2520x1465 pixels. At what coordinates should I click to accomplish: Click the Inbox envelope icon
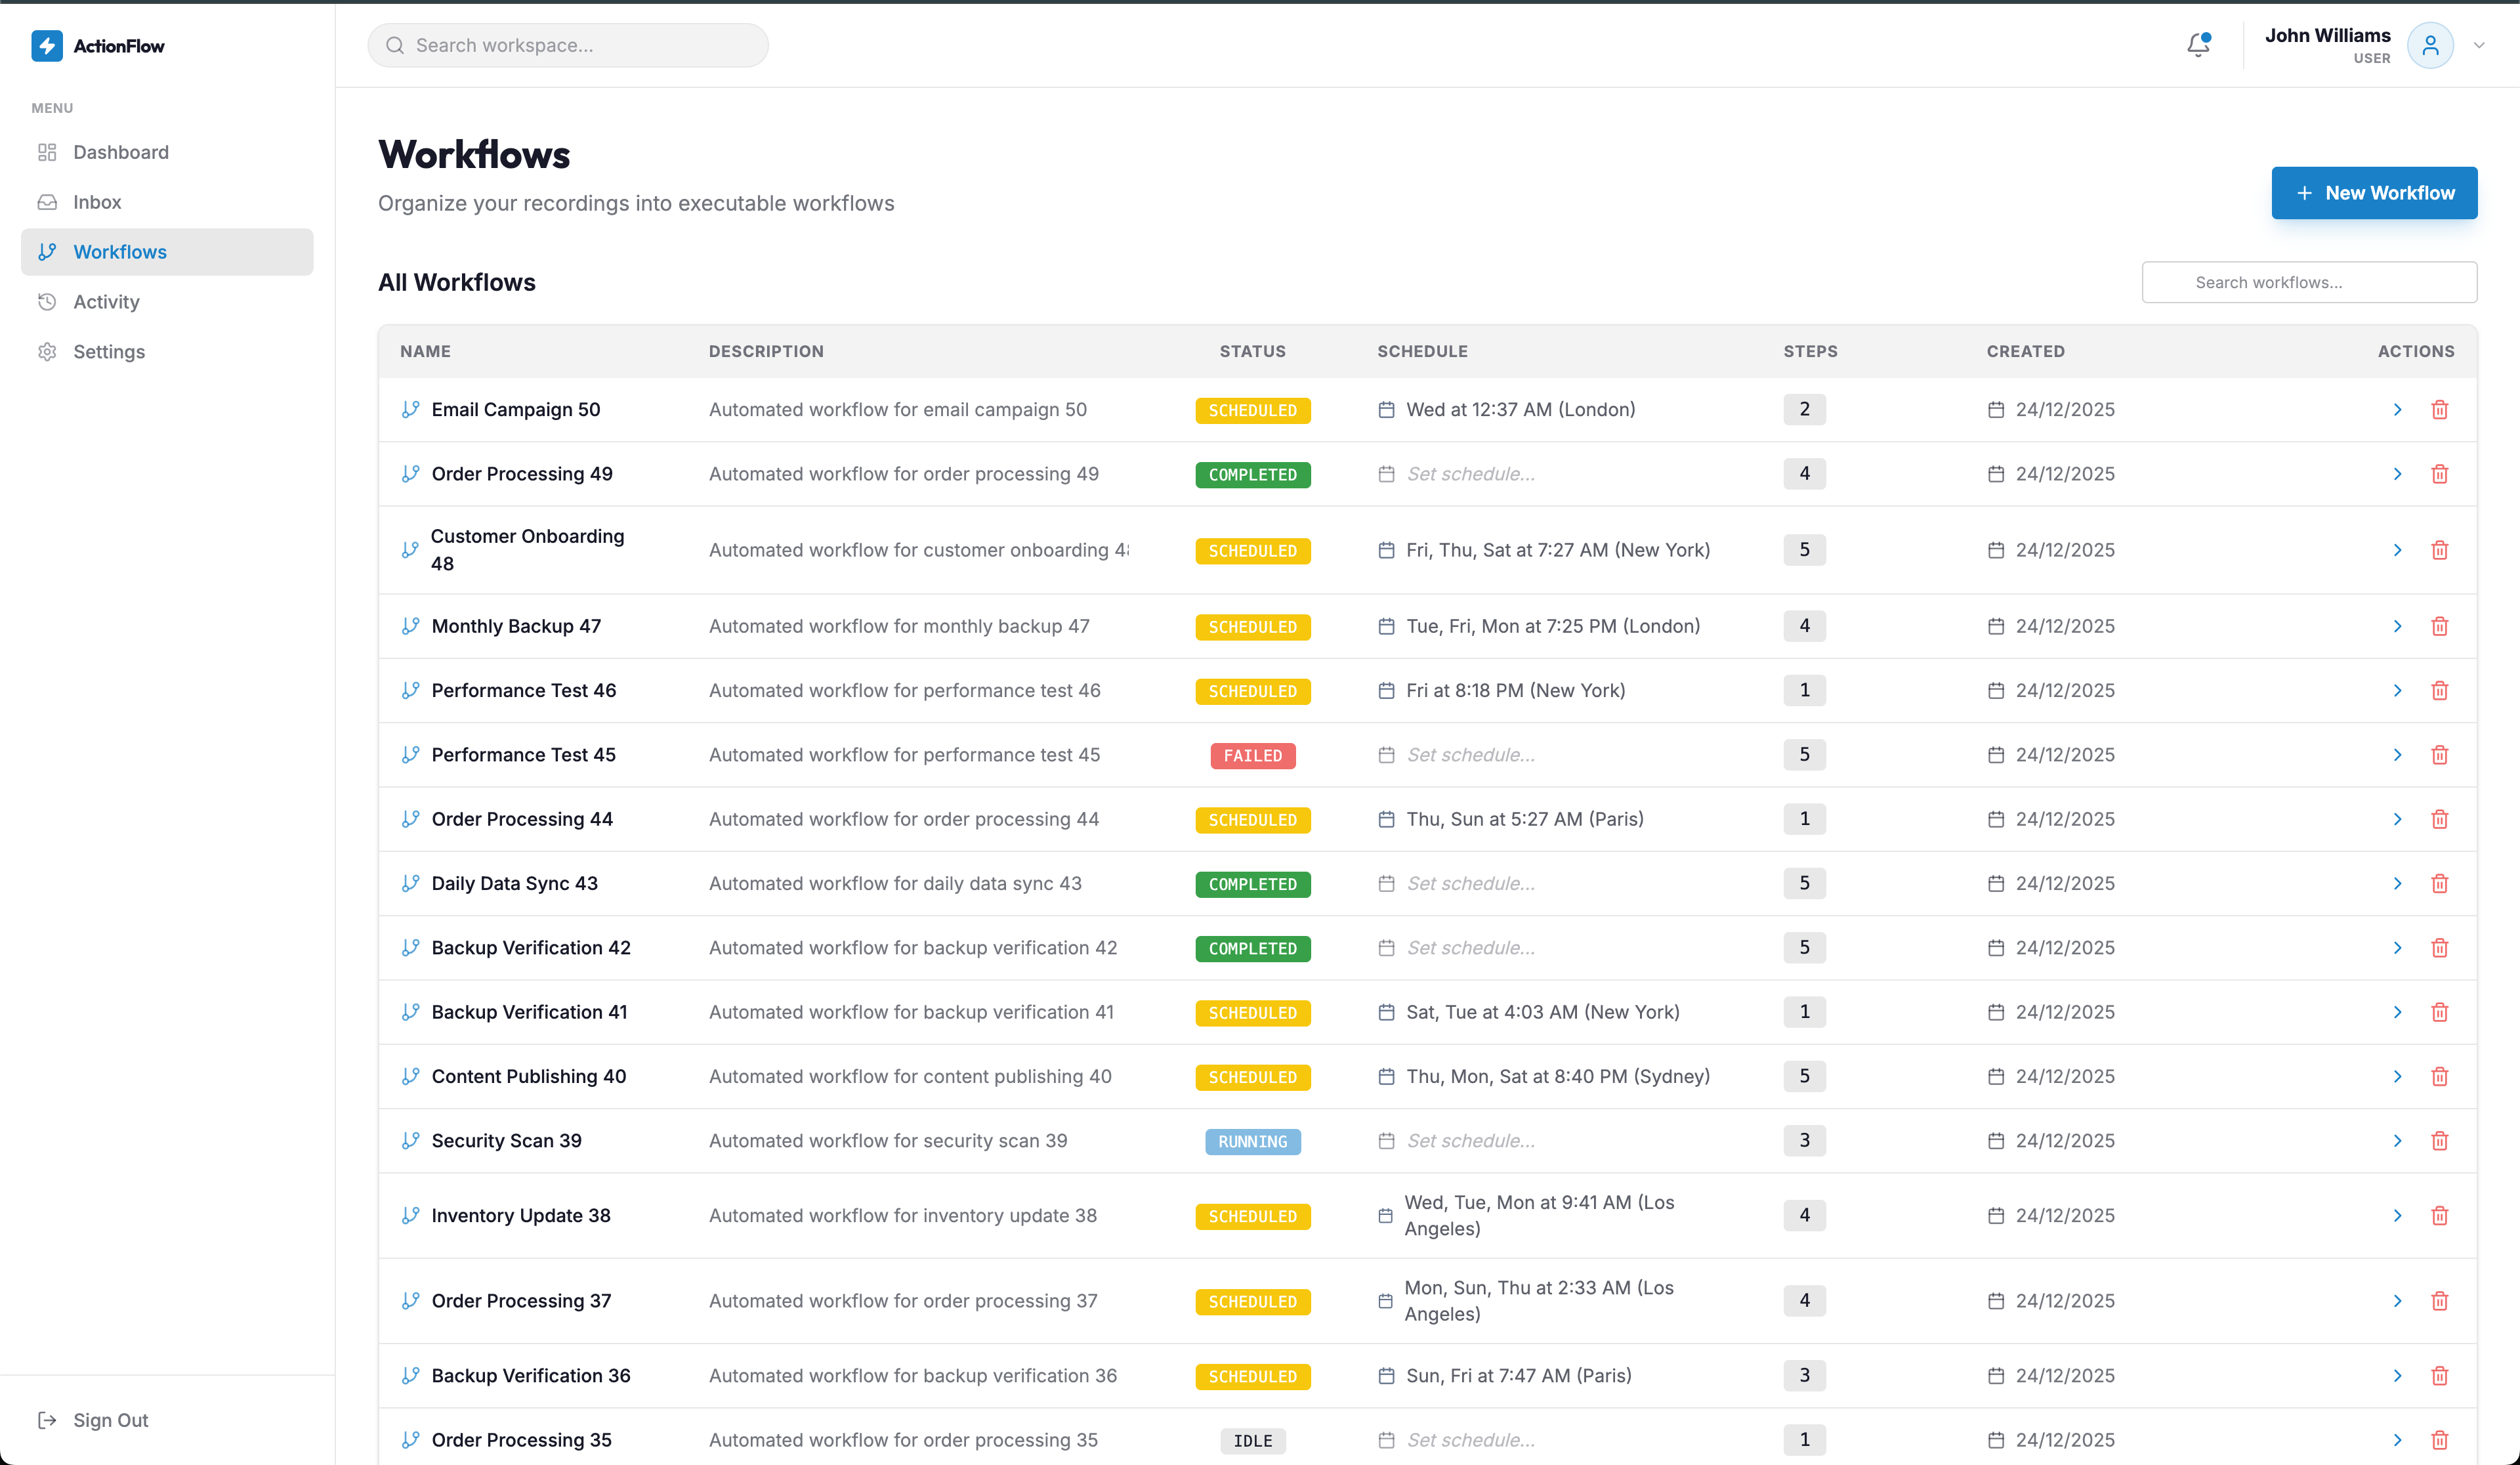(47, 202)
